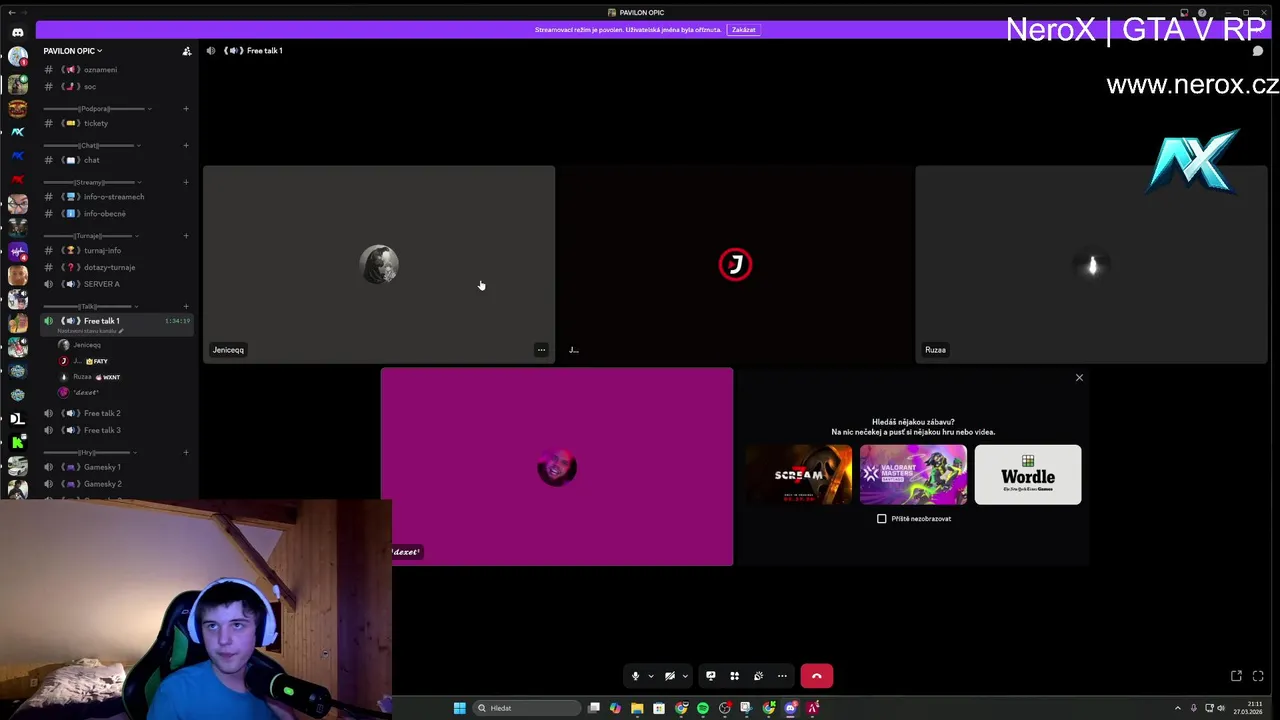Open the oznameni channel
This screenshot has width=1280, height=720.
coord(117,70)
